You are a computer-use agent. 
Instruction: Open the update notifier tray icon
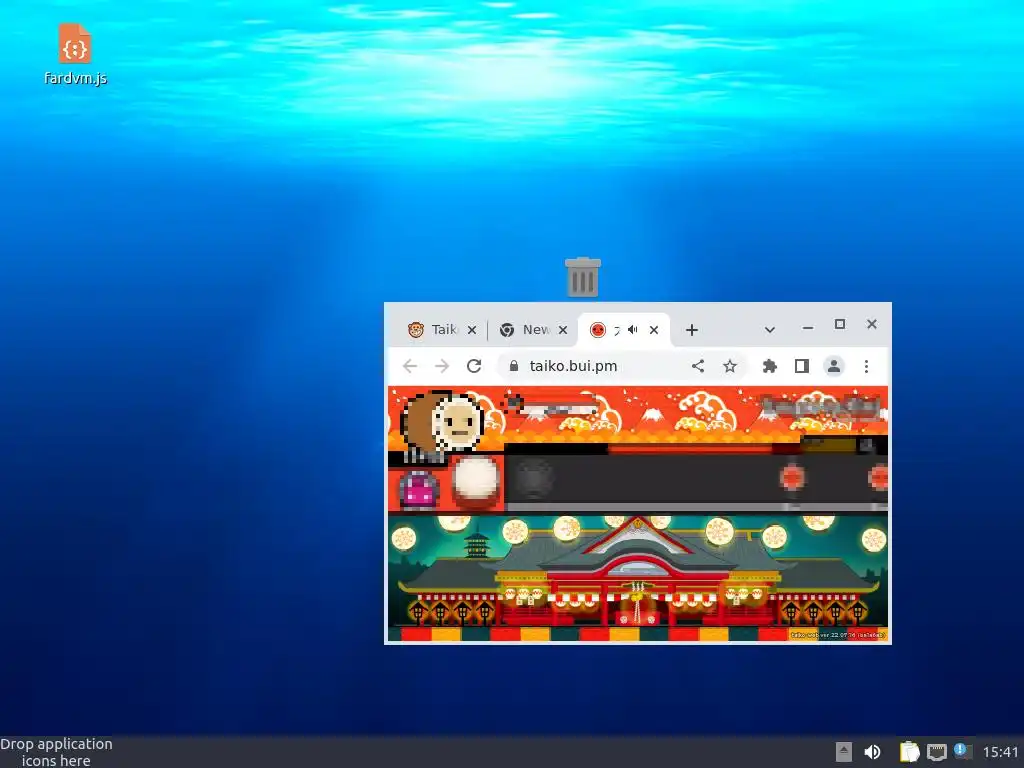963,751
